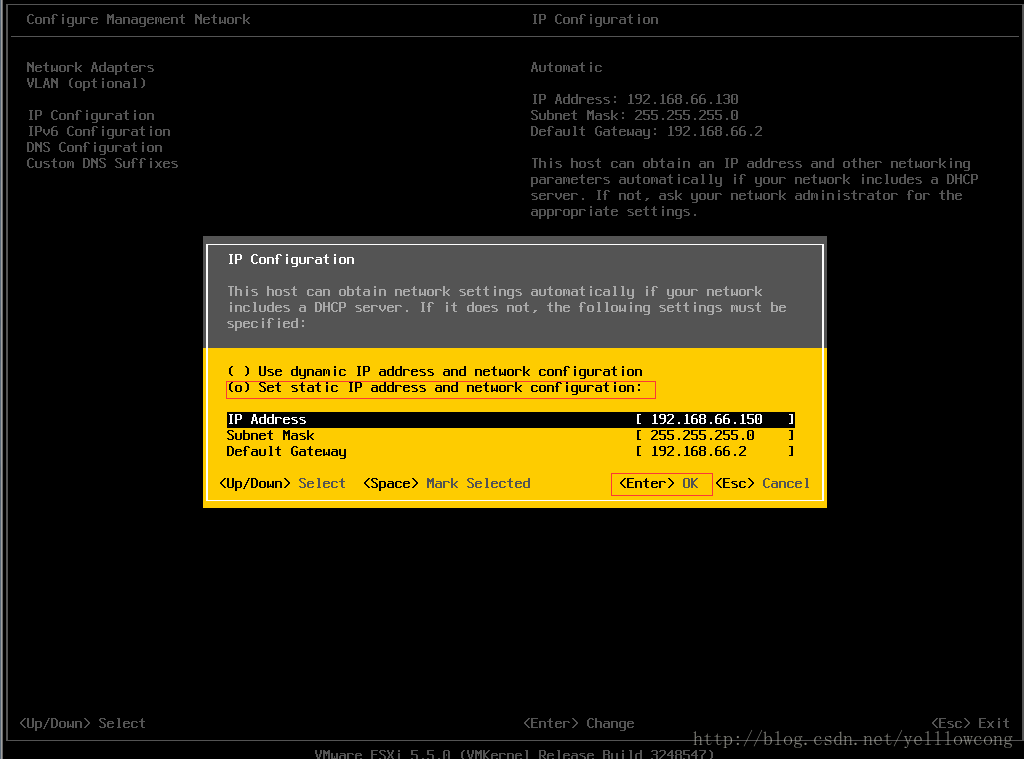Click the Automatic status text

(566, 67)
